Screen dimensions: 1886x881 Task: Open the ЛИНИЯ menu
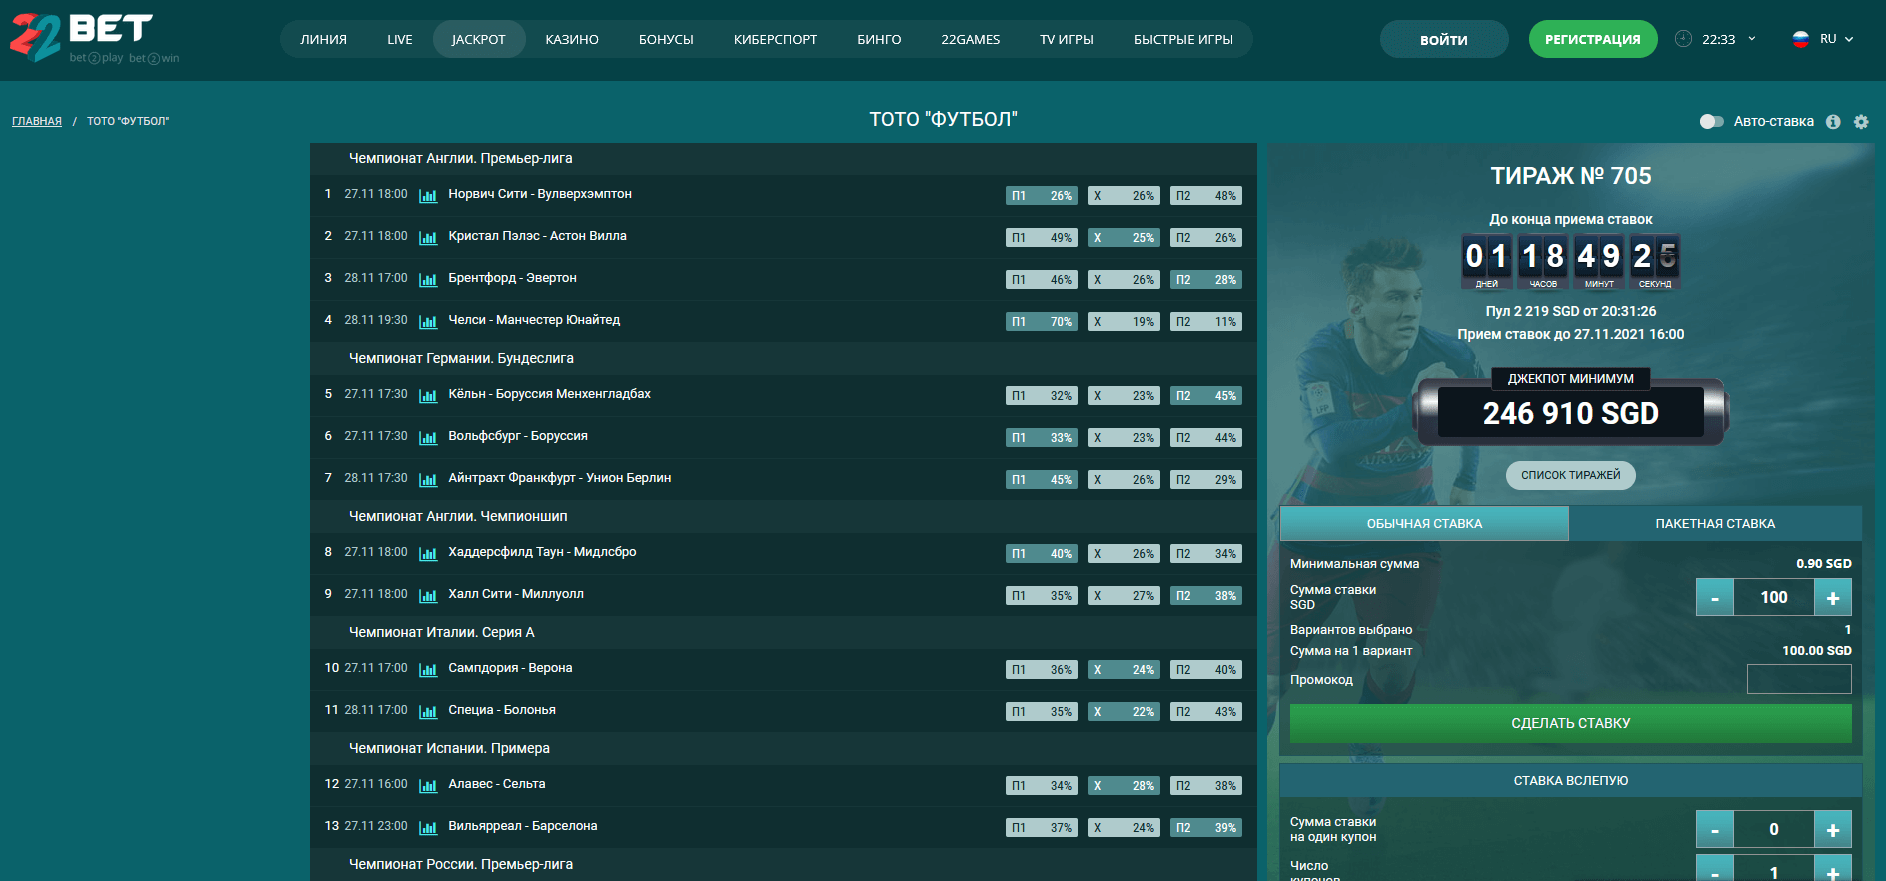(323, 40)
